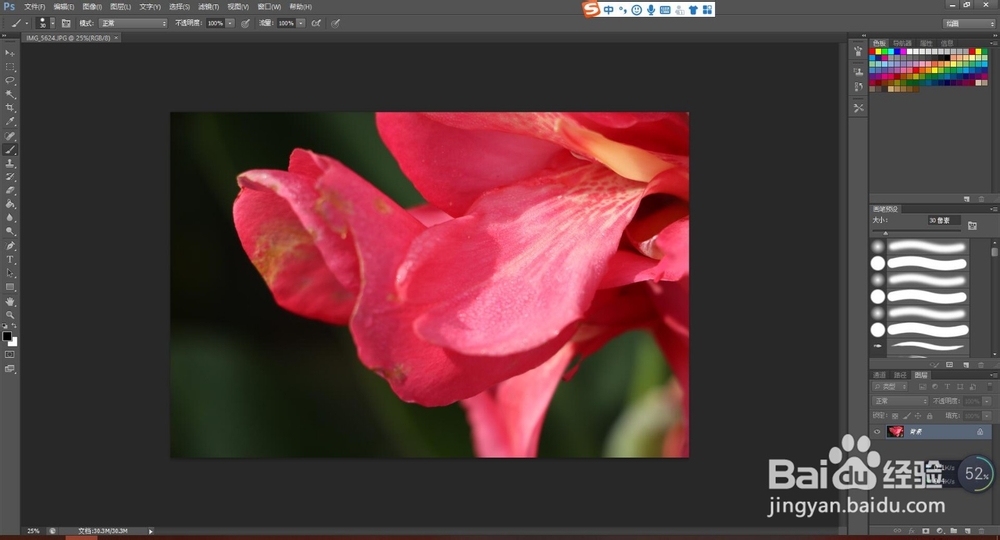Select the Magic Wand tool
This screenshot has width=1000, height=540.
[x=10, y=94]
